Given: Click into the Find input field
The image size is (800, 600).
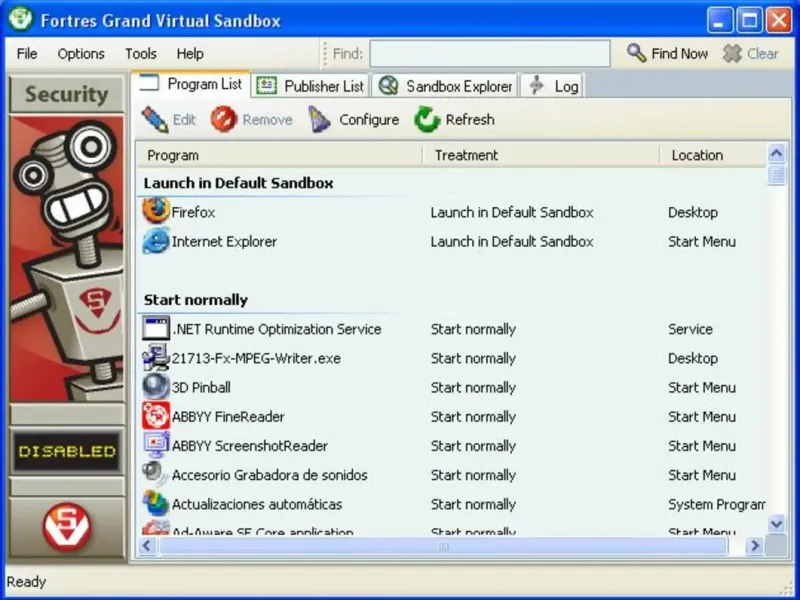Looking at the screenshot, I should (x=490, y=54).
